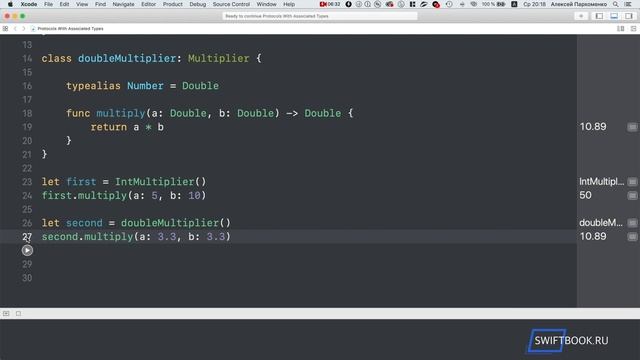Click 10.89 result beside line 27
This screenshot has height=360, width=640.
pos(593,236)
